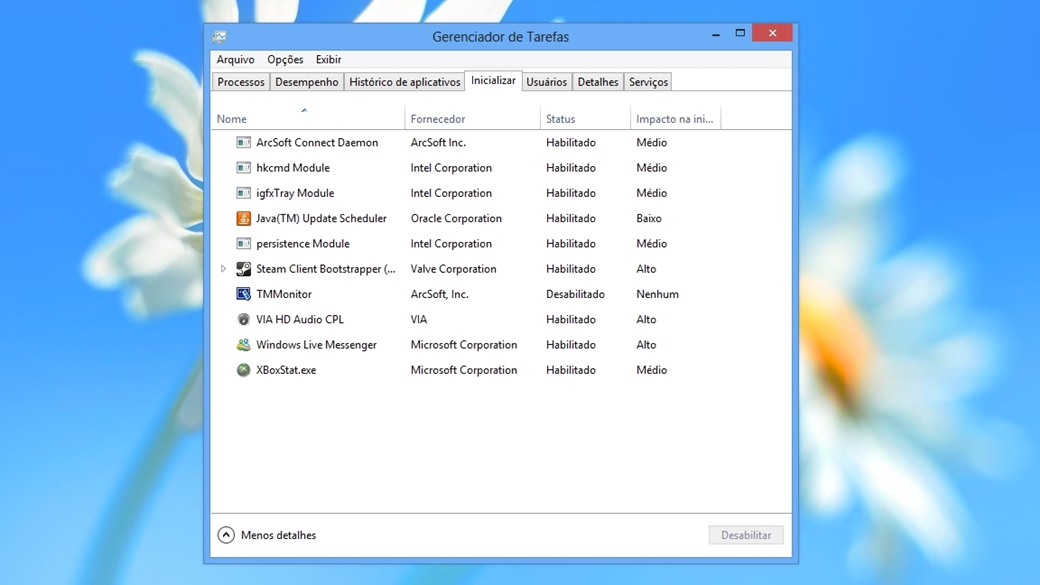
Task: Click the Windows Live Messenger icon
Action: 243,345
